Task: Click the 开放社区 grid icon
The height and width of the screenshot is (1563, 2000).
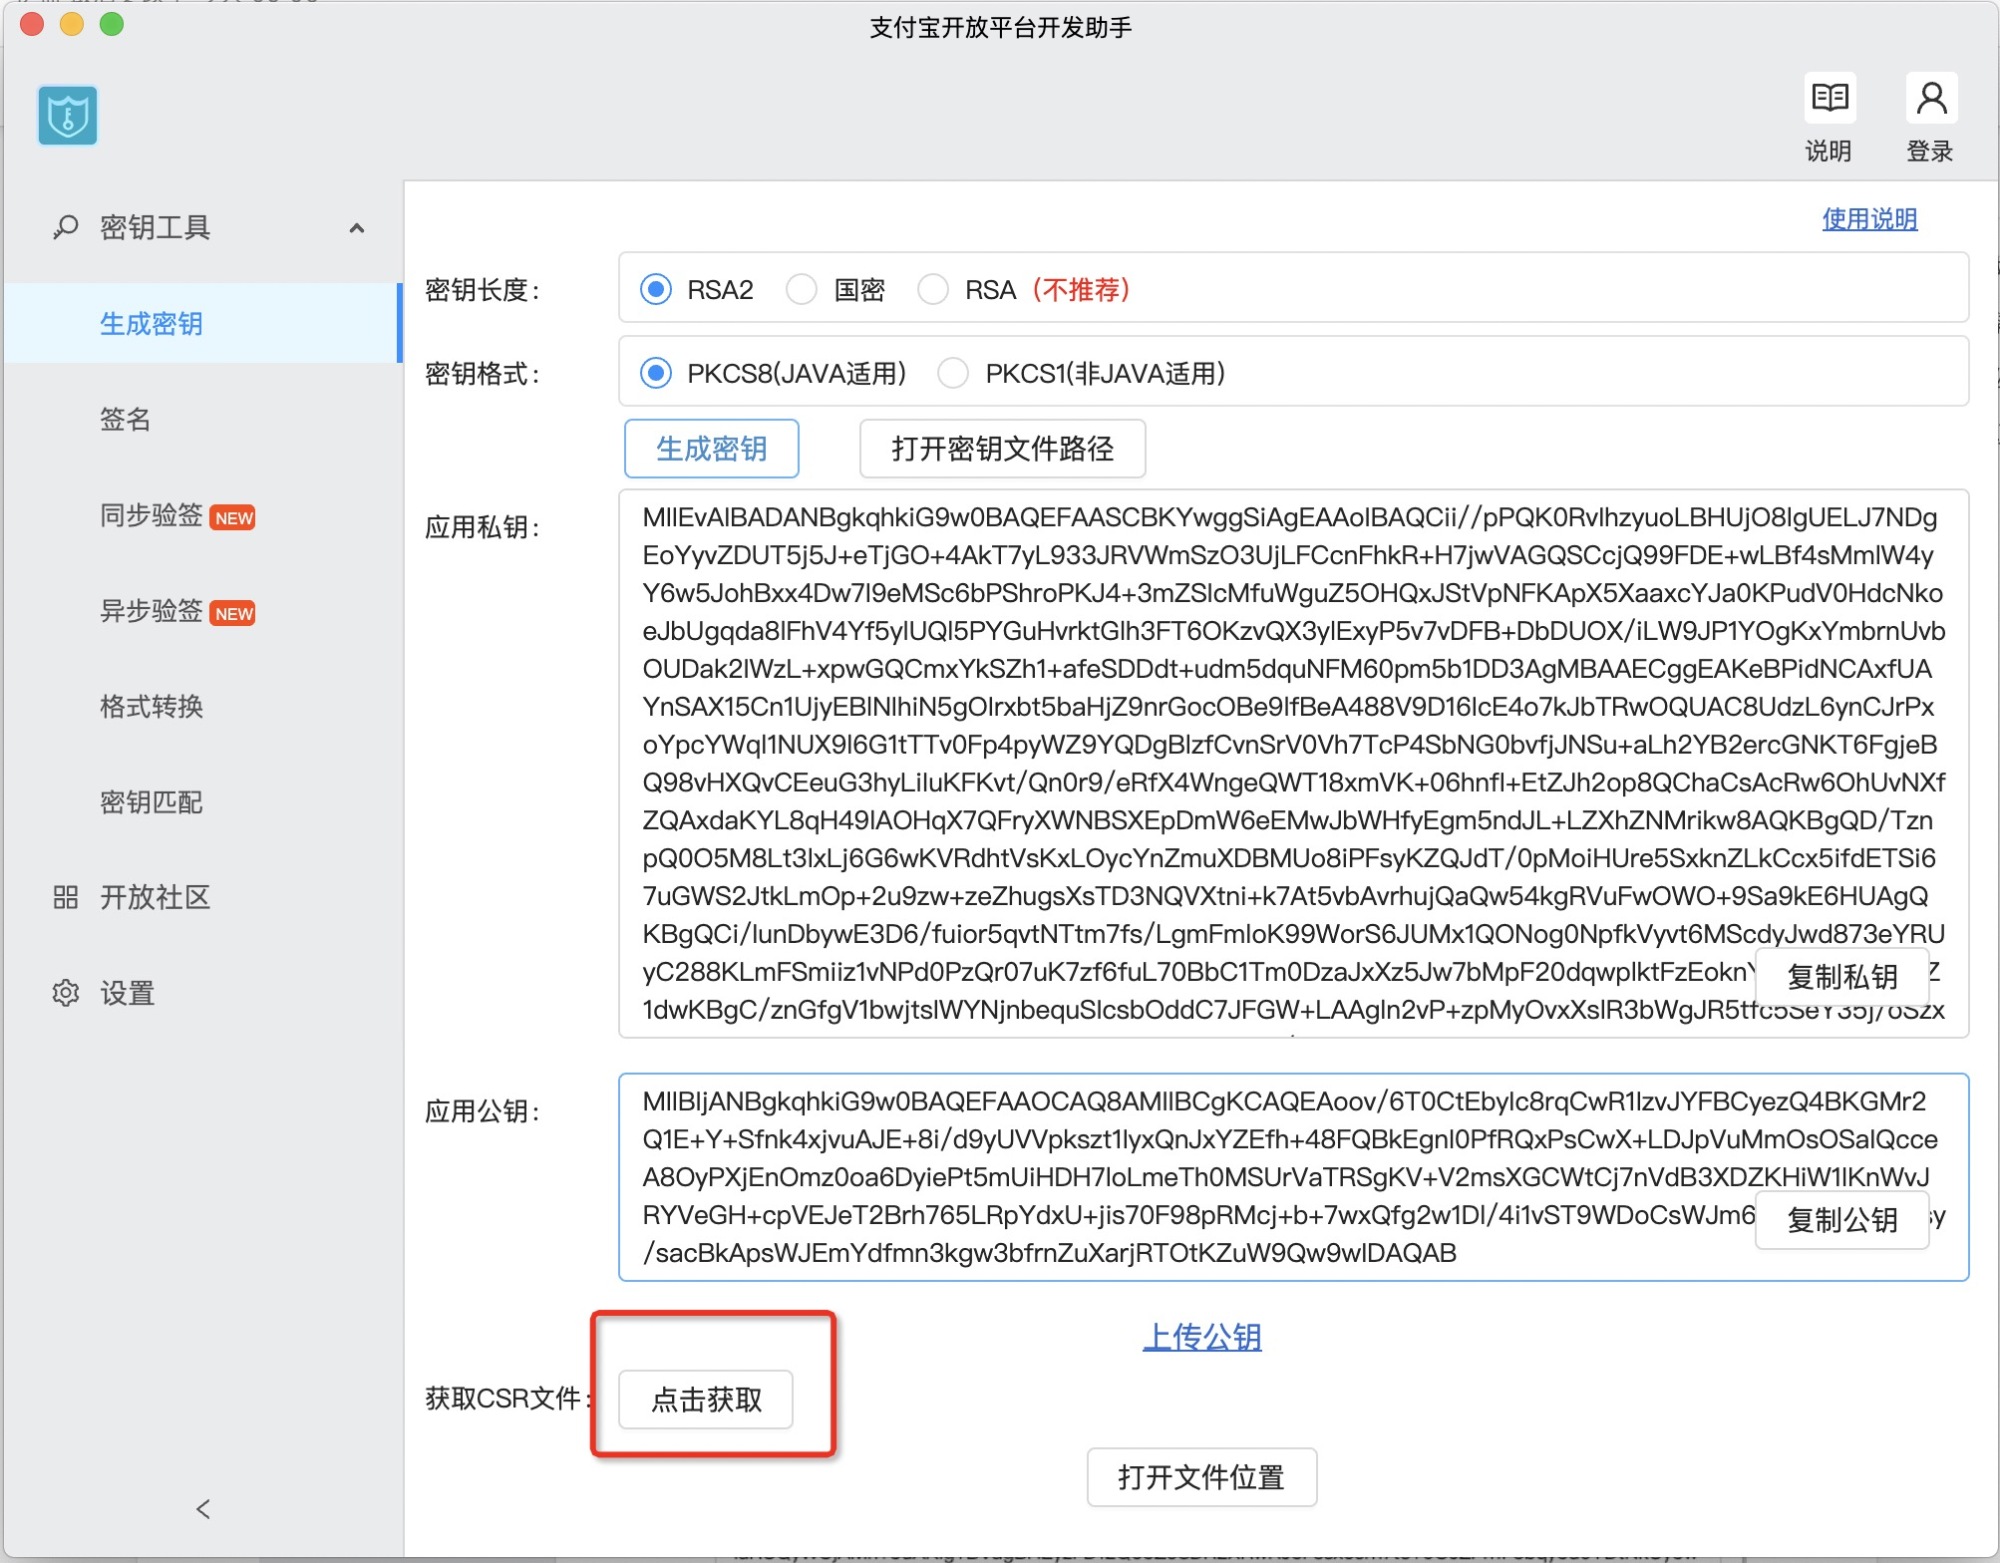Action: 65,897
